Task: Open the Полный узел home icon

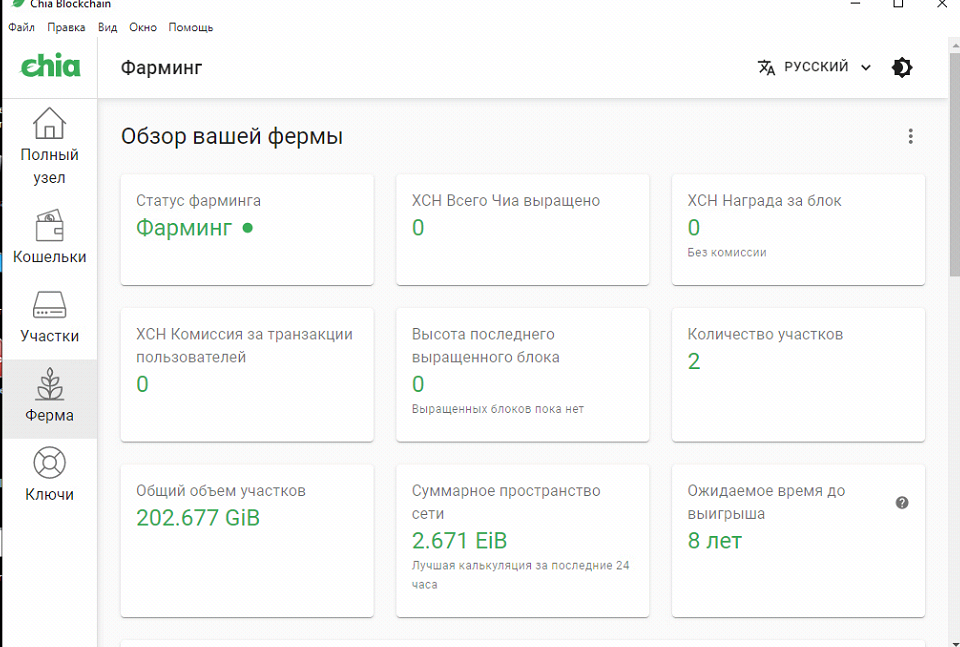Action: [49, 123]
